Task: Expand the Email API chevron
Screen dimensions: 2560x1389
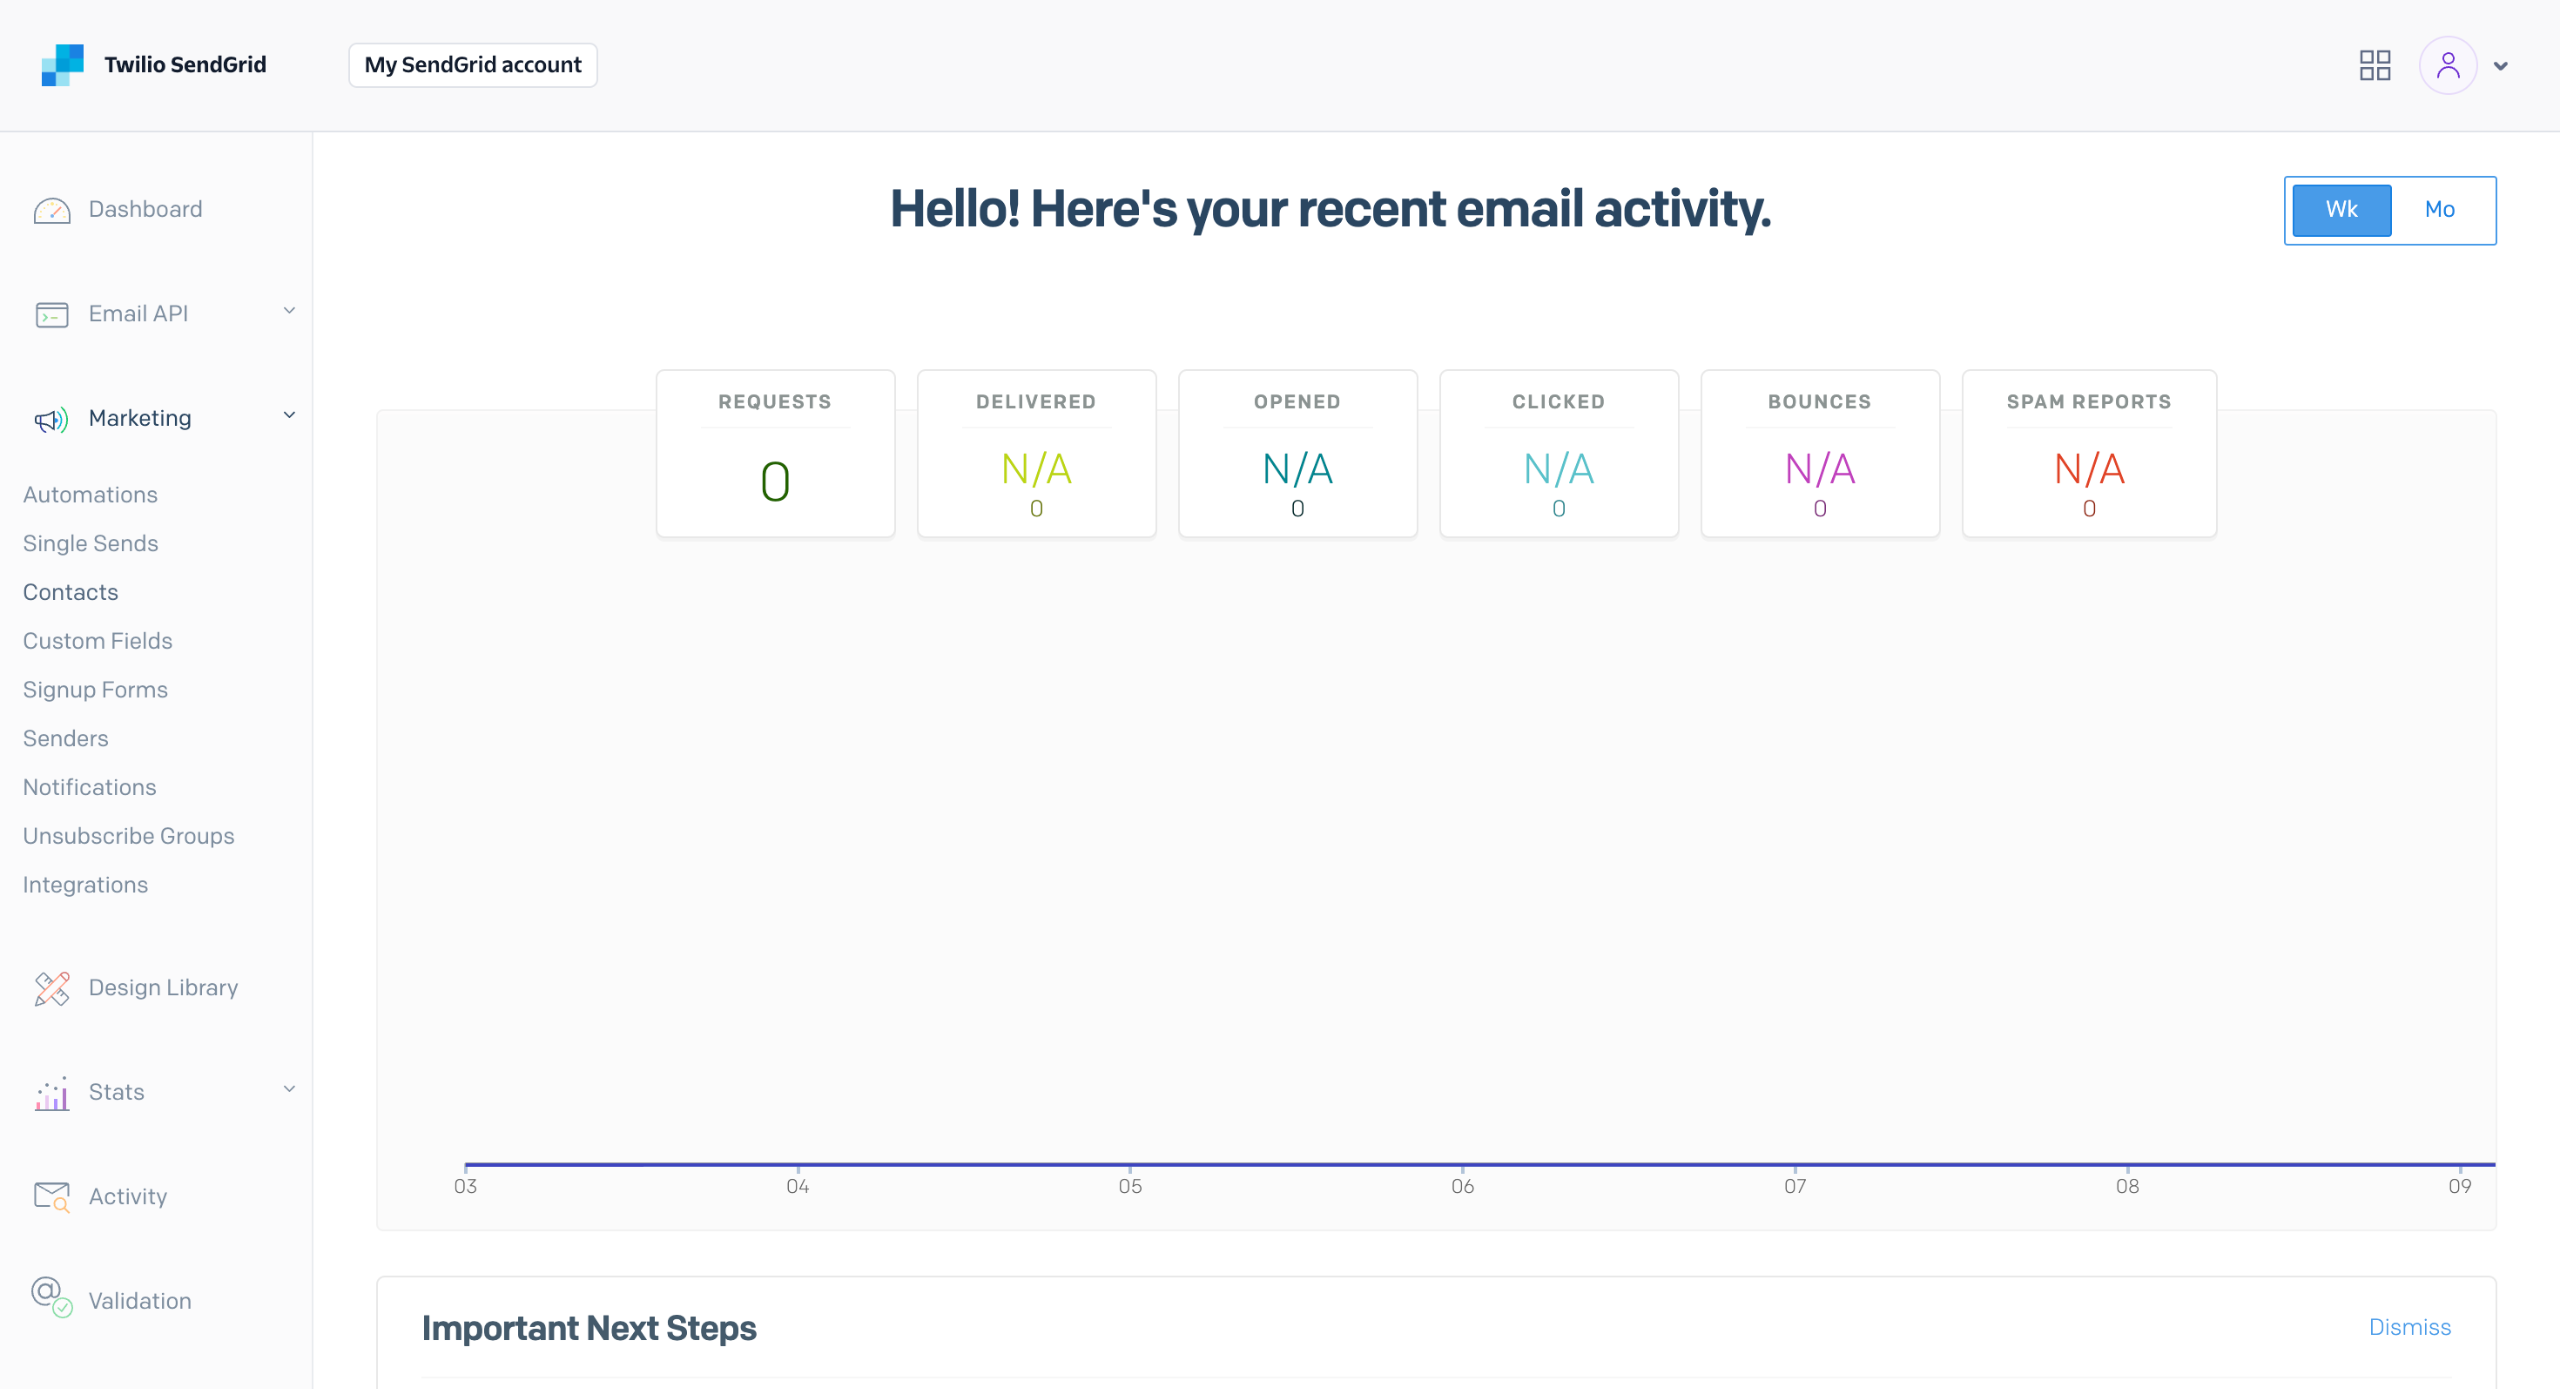Action: point(289,311)
